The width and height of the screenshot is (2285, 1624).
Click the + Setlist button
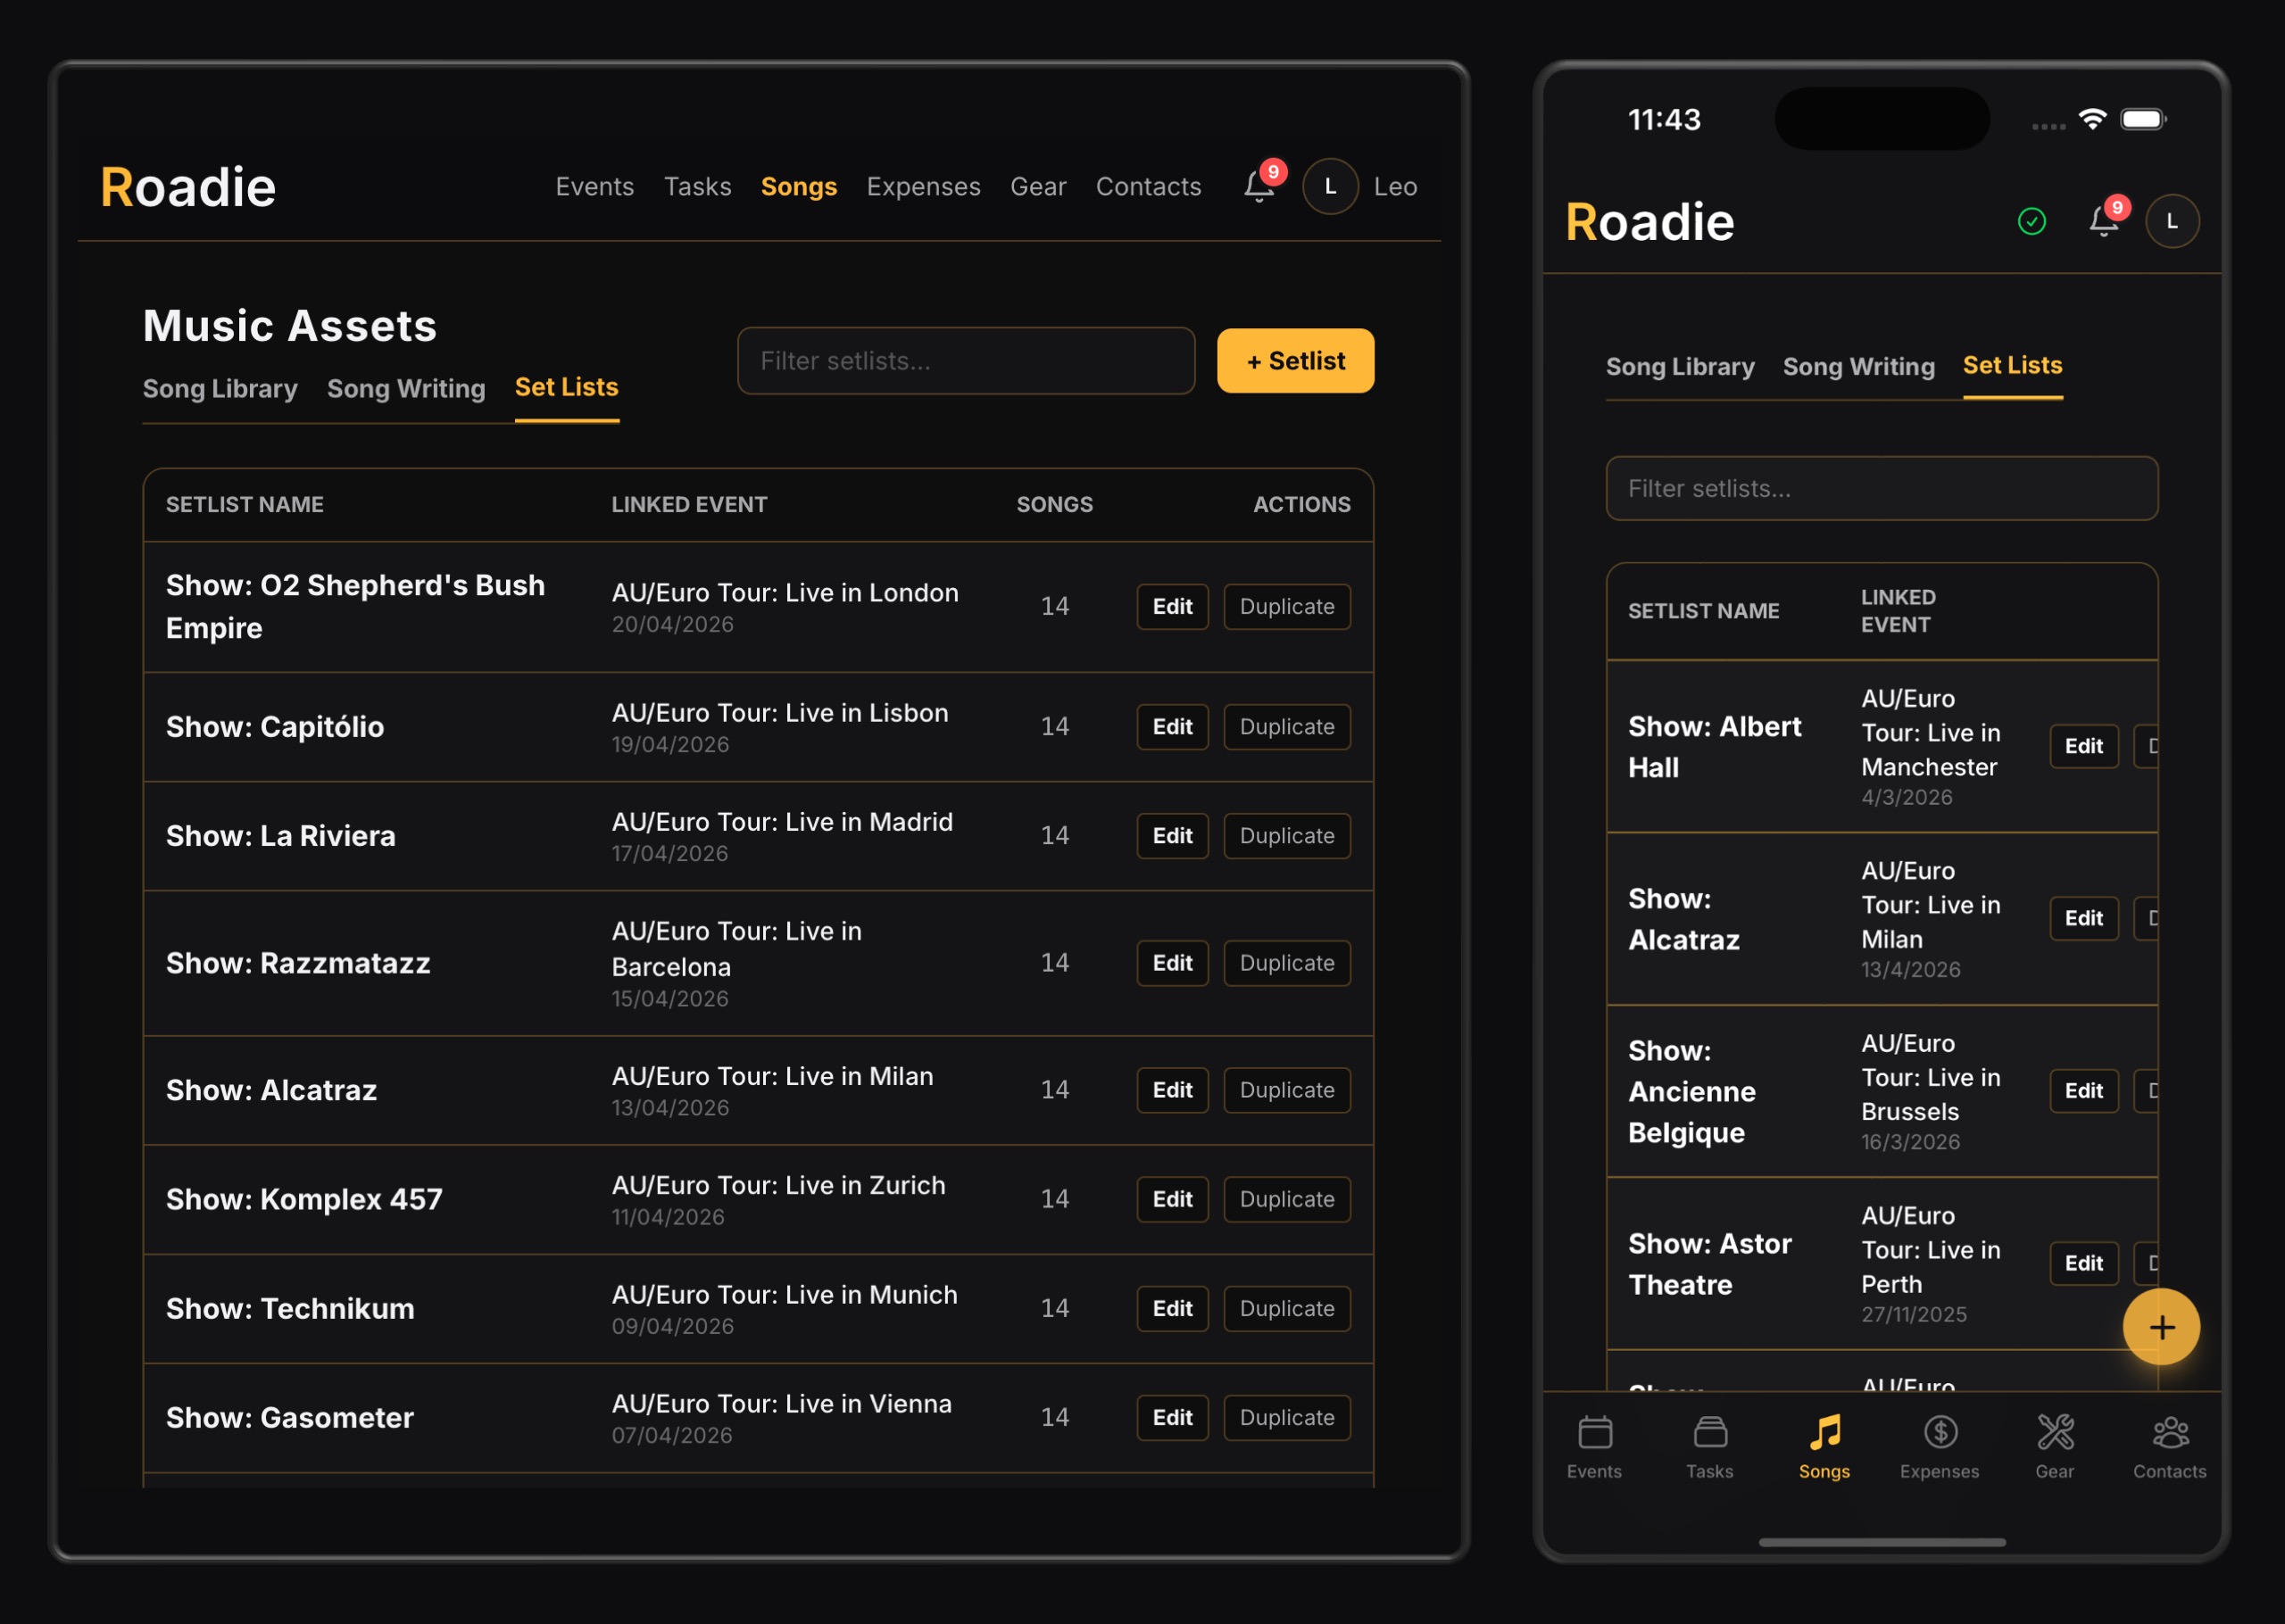[x=1294, y=361]
